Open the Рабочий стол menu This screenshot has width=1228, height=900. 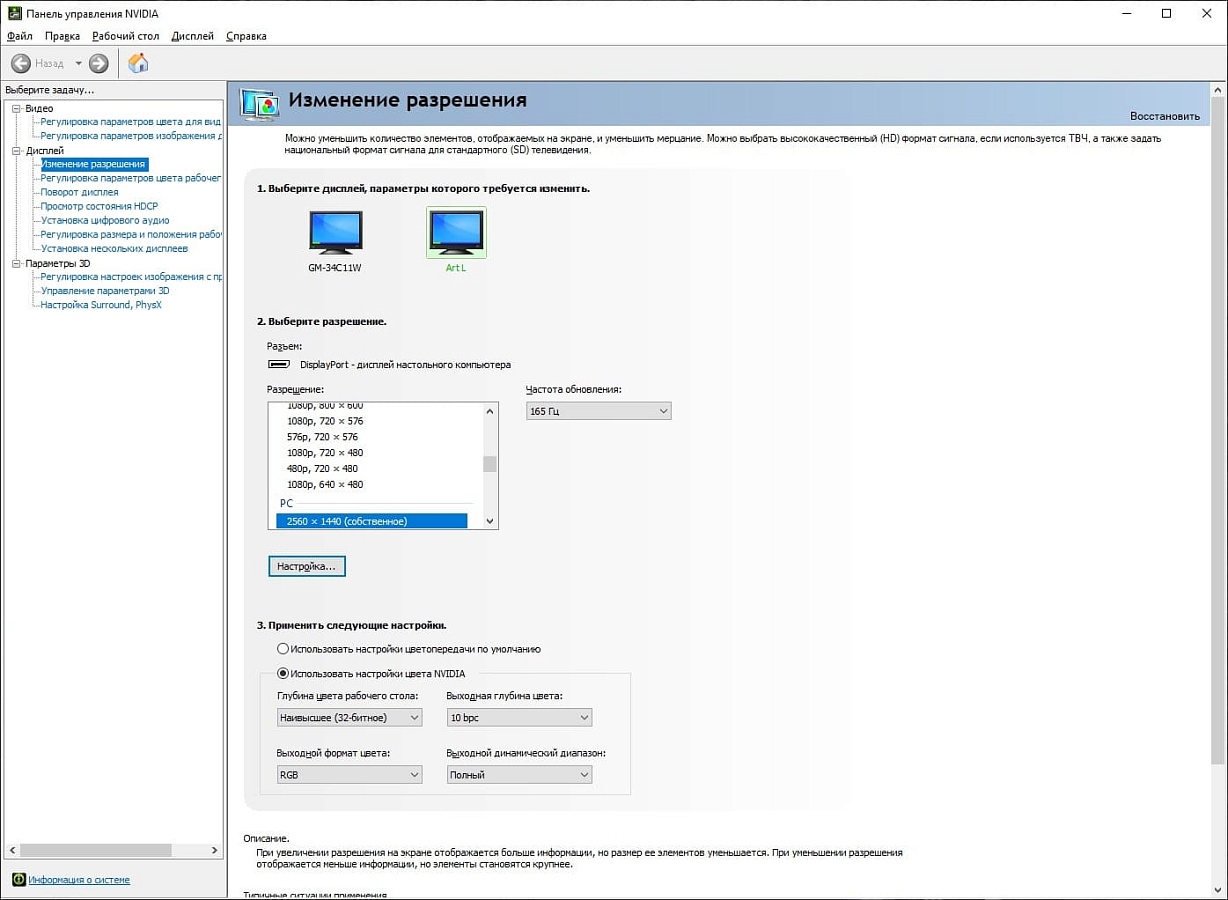[x=126, y=36]
